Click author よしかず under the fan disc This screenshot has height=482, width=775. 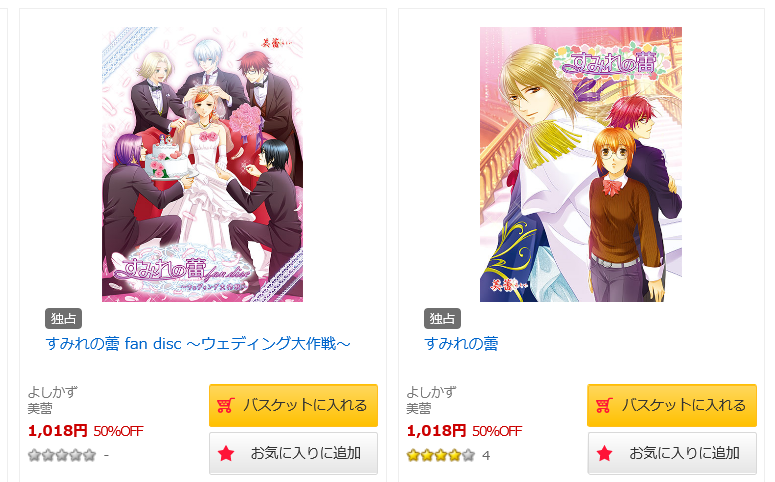click(52, 392)
